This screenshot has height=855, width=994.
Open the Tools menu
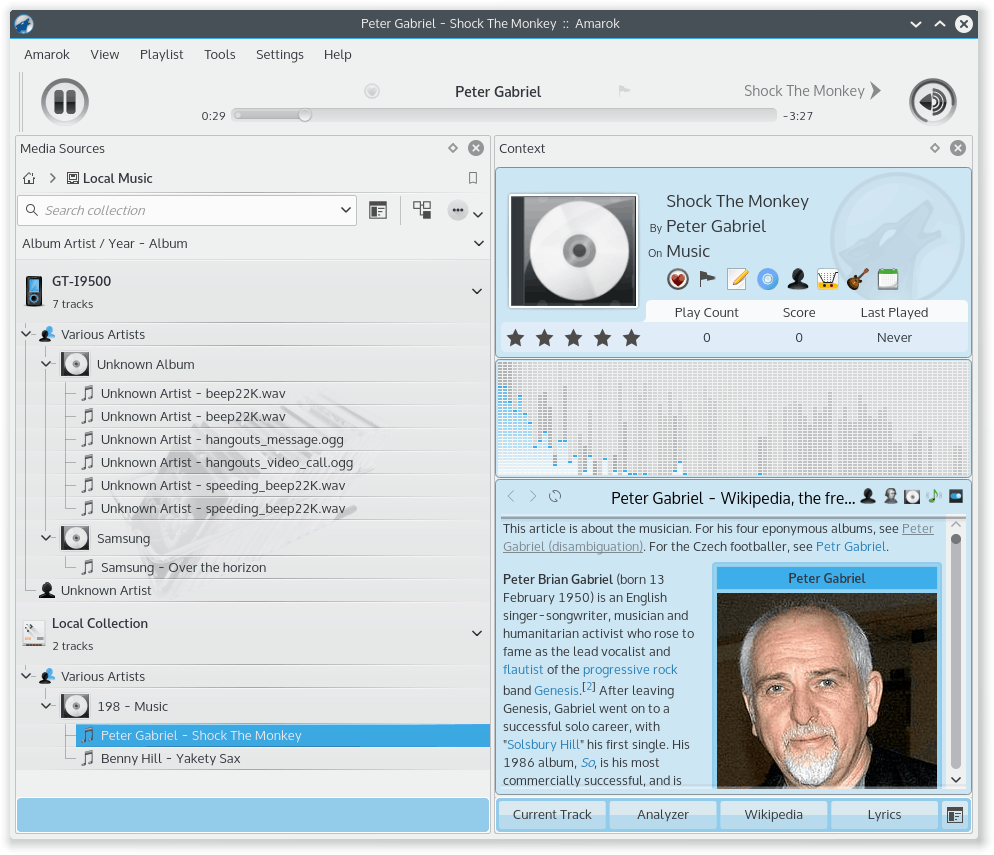pos(219,55)
